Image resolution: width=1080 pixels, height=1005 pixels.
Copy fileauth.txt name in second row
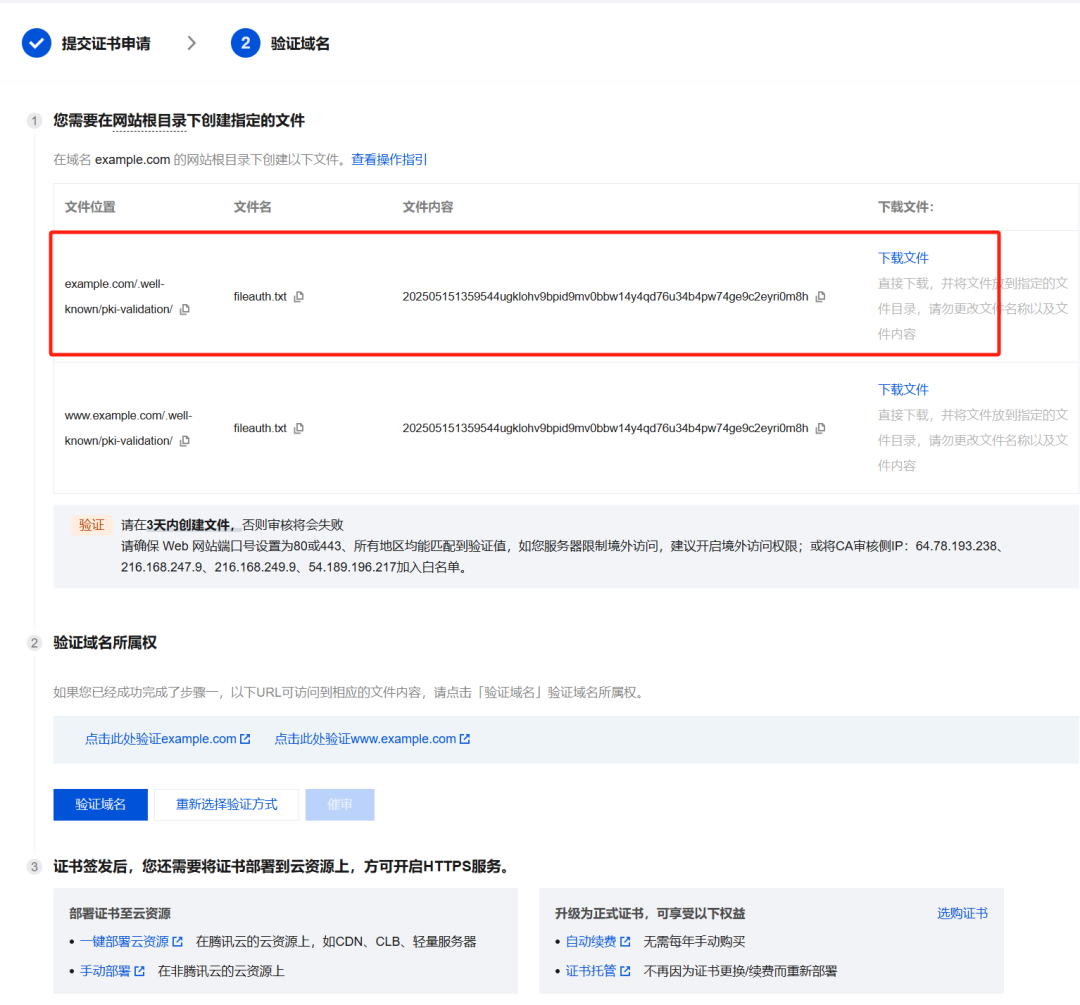[299, 428]
